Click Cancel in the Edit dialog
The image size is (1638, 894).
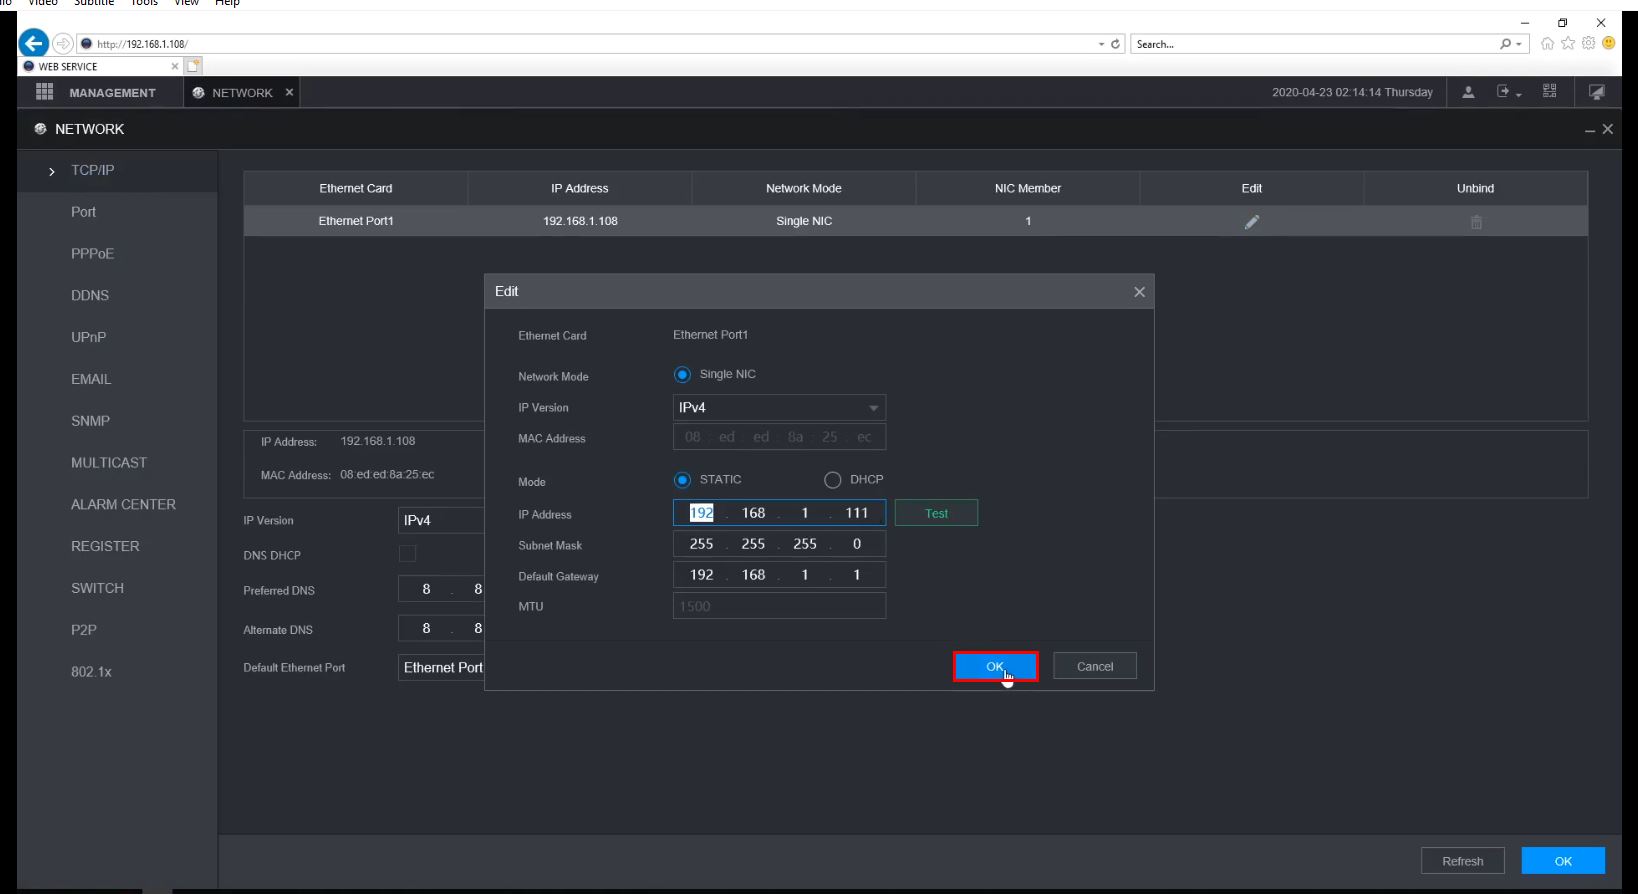point(1094,667)
